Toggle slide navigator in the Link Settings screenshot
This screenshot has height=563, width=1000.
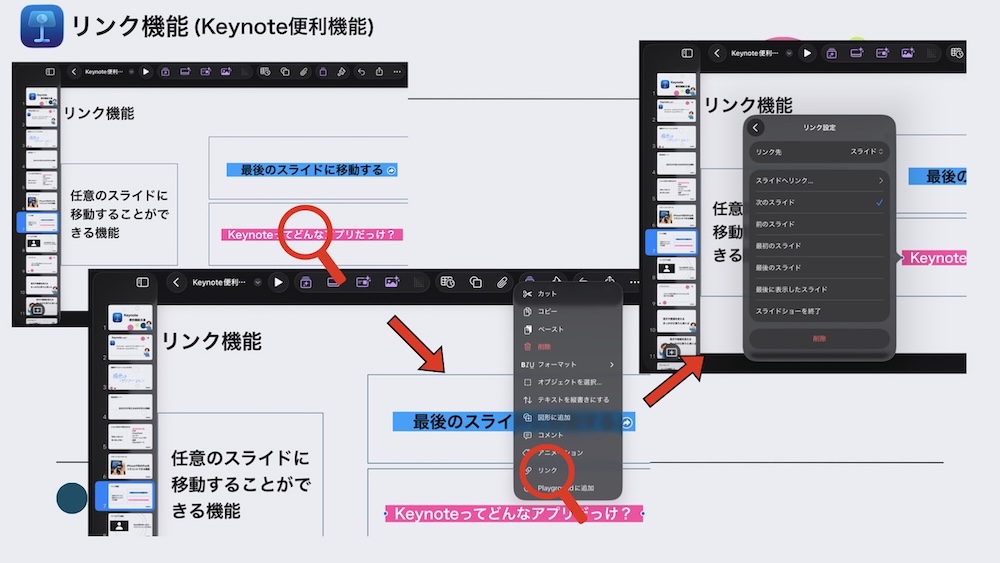[x=687, y=54]
